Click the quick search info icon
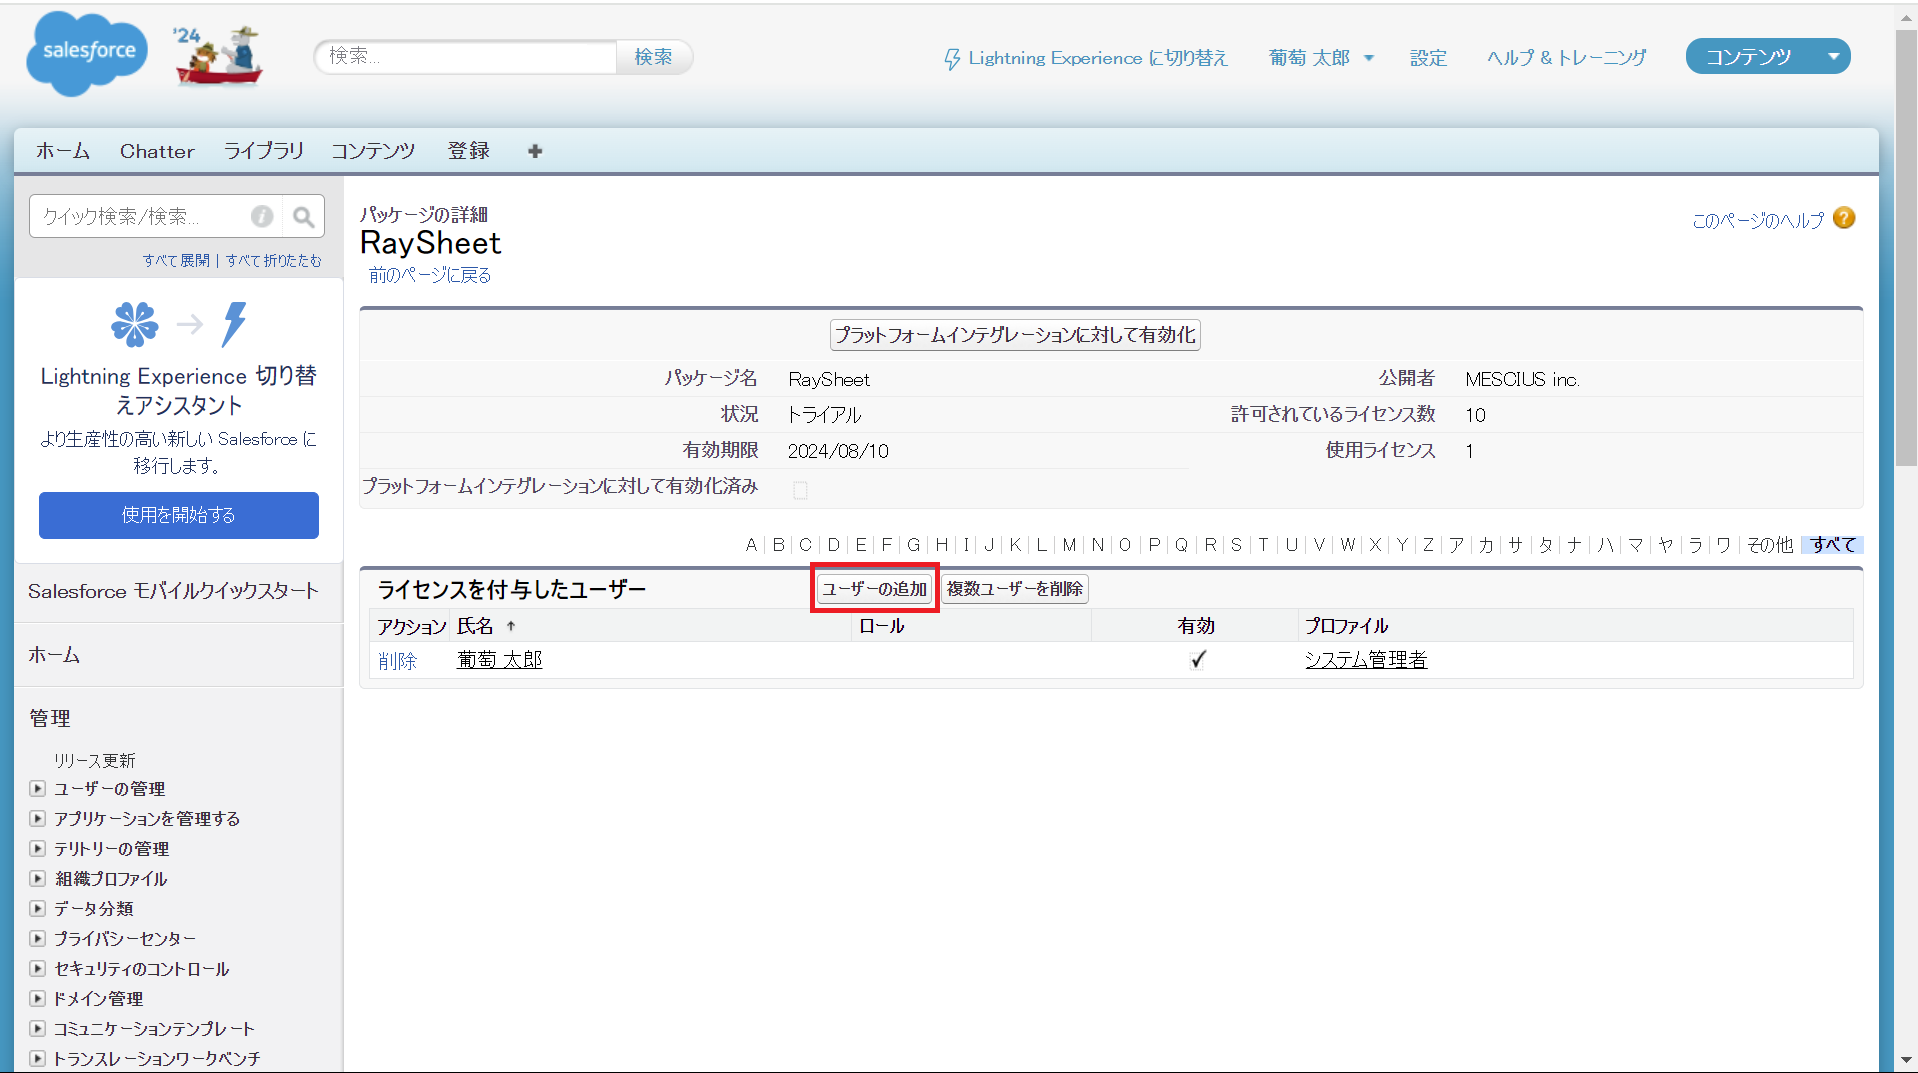Image resolution: width=1918 pixels, height=1073 pixels. point(262,216)
